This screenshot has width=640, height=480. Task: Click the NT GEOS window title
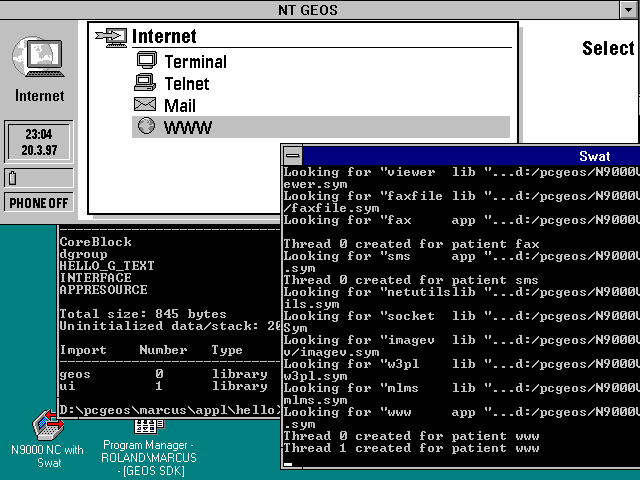tap(308, 10)
